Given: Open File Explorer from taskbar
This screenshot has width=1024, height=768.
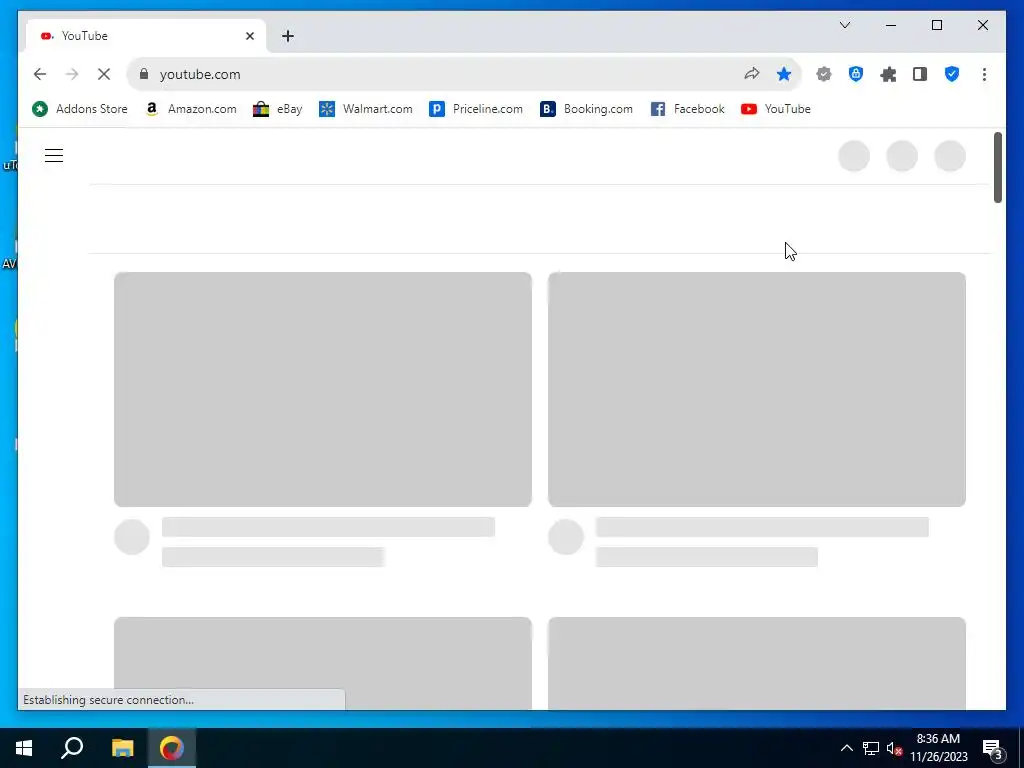Looking at the screenshot, I should pyautogui.click(x=122, y=748).
